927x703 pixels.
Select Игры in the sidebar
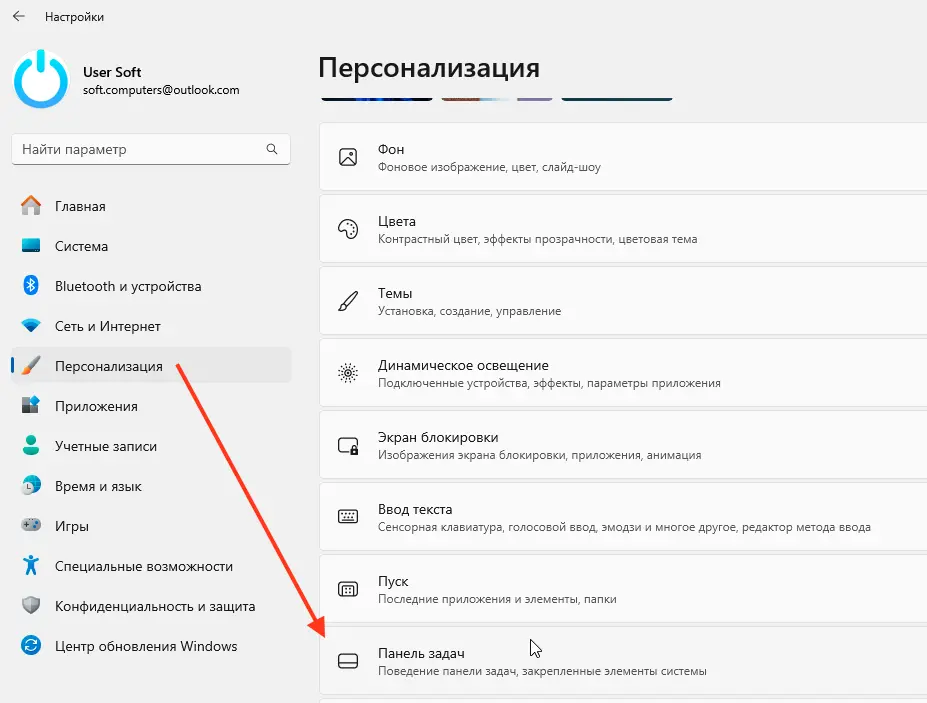pyautogui.click(x=151, y=525)
